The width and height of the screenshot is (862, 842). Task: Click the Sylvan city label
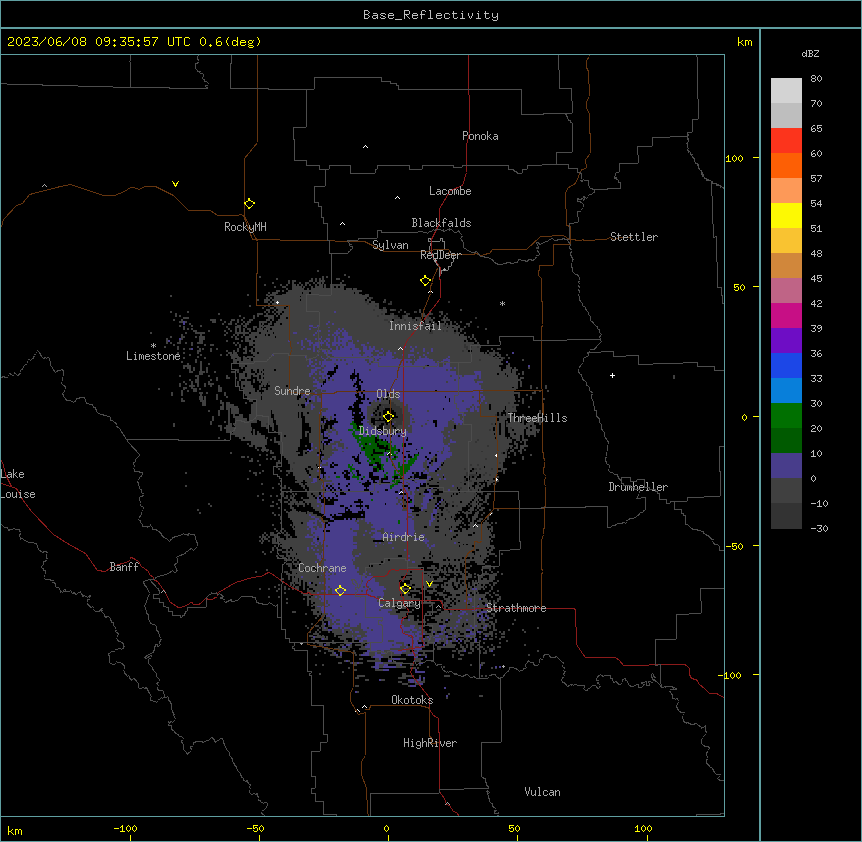(390, 245)
